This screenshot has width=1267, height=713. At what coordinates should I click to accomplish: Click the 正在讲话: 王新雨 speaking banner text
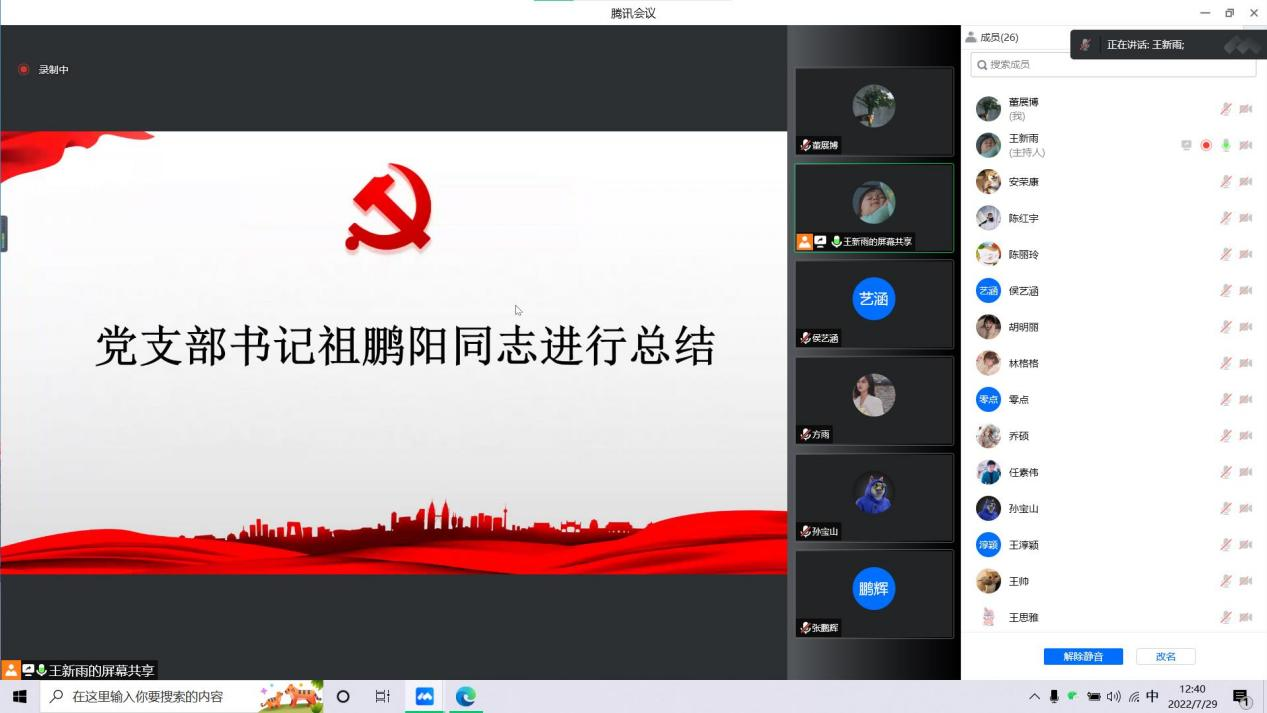[1145, 45]
